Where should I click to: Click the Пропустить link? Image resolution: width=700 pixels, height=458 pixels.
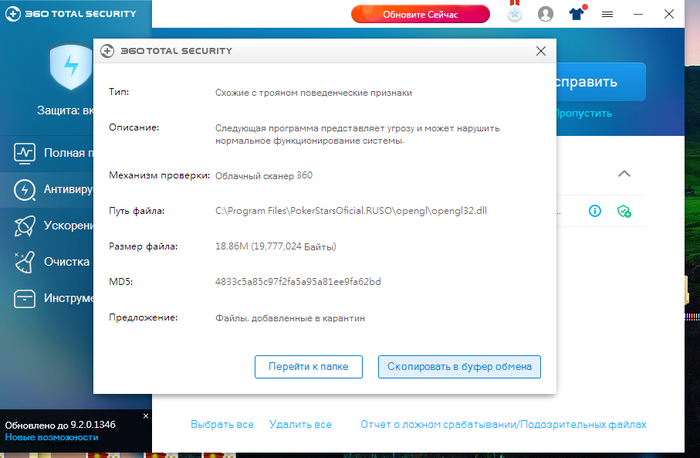coord(583,113)
